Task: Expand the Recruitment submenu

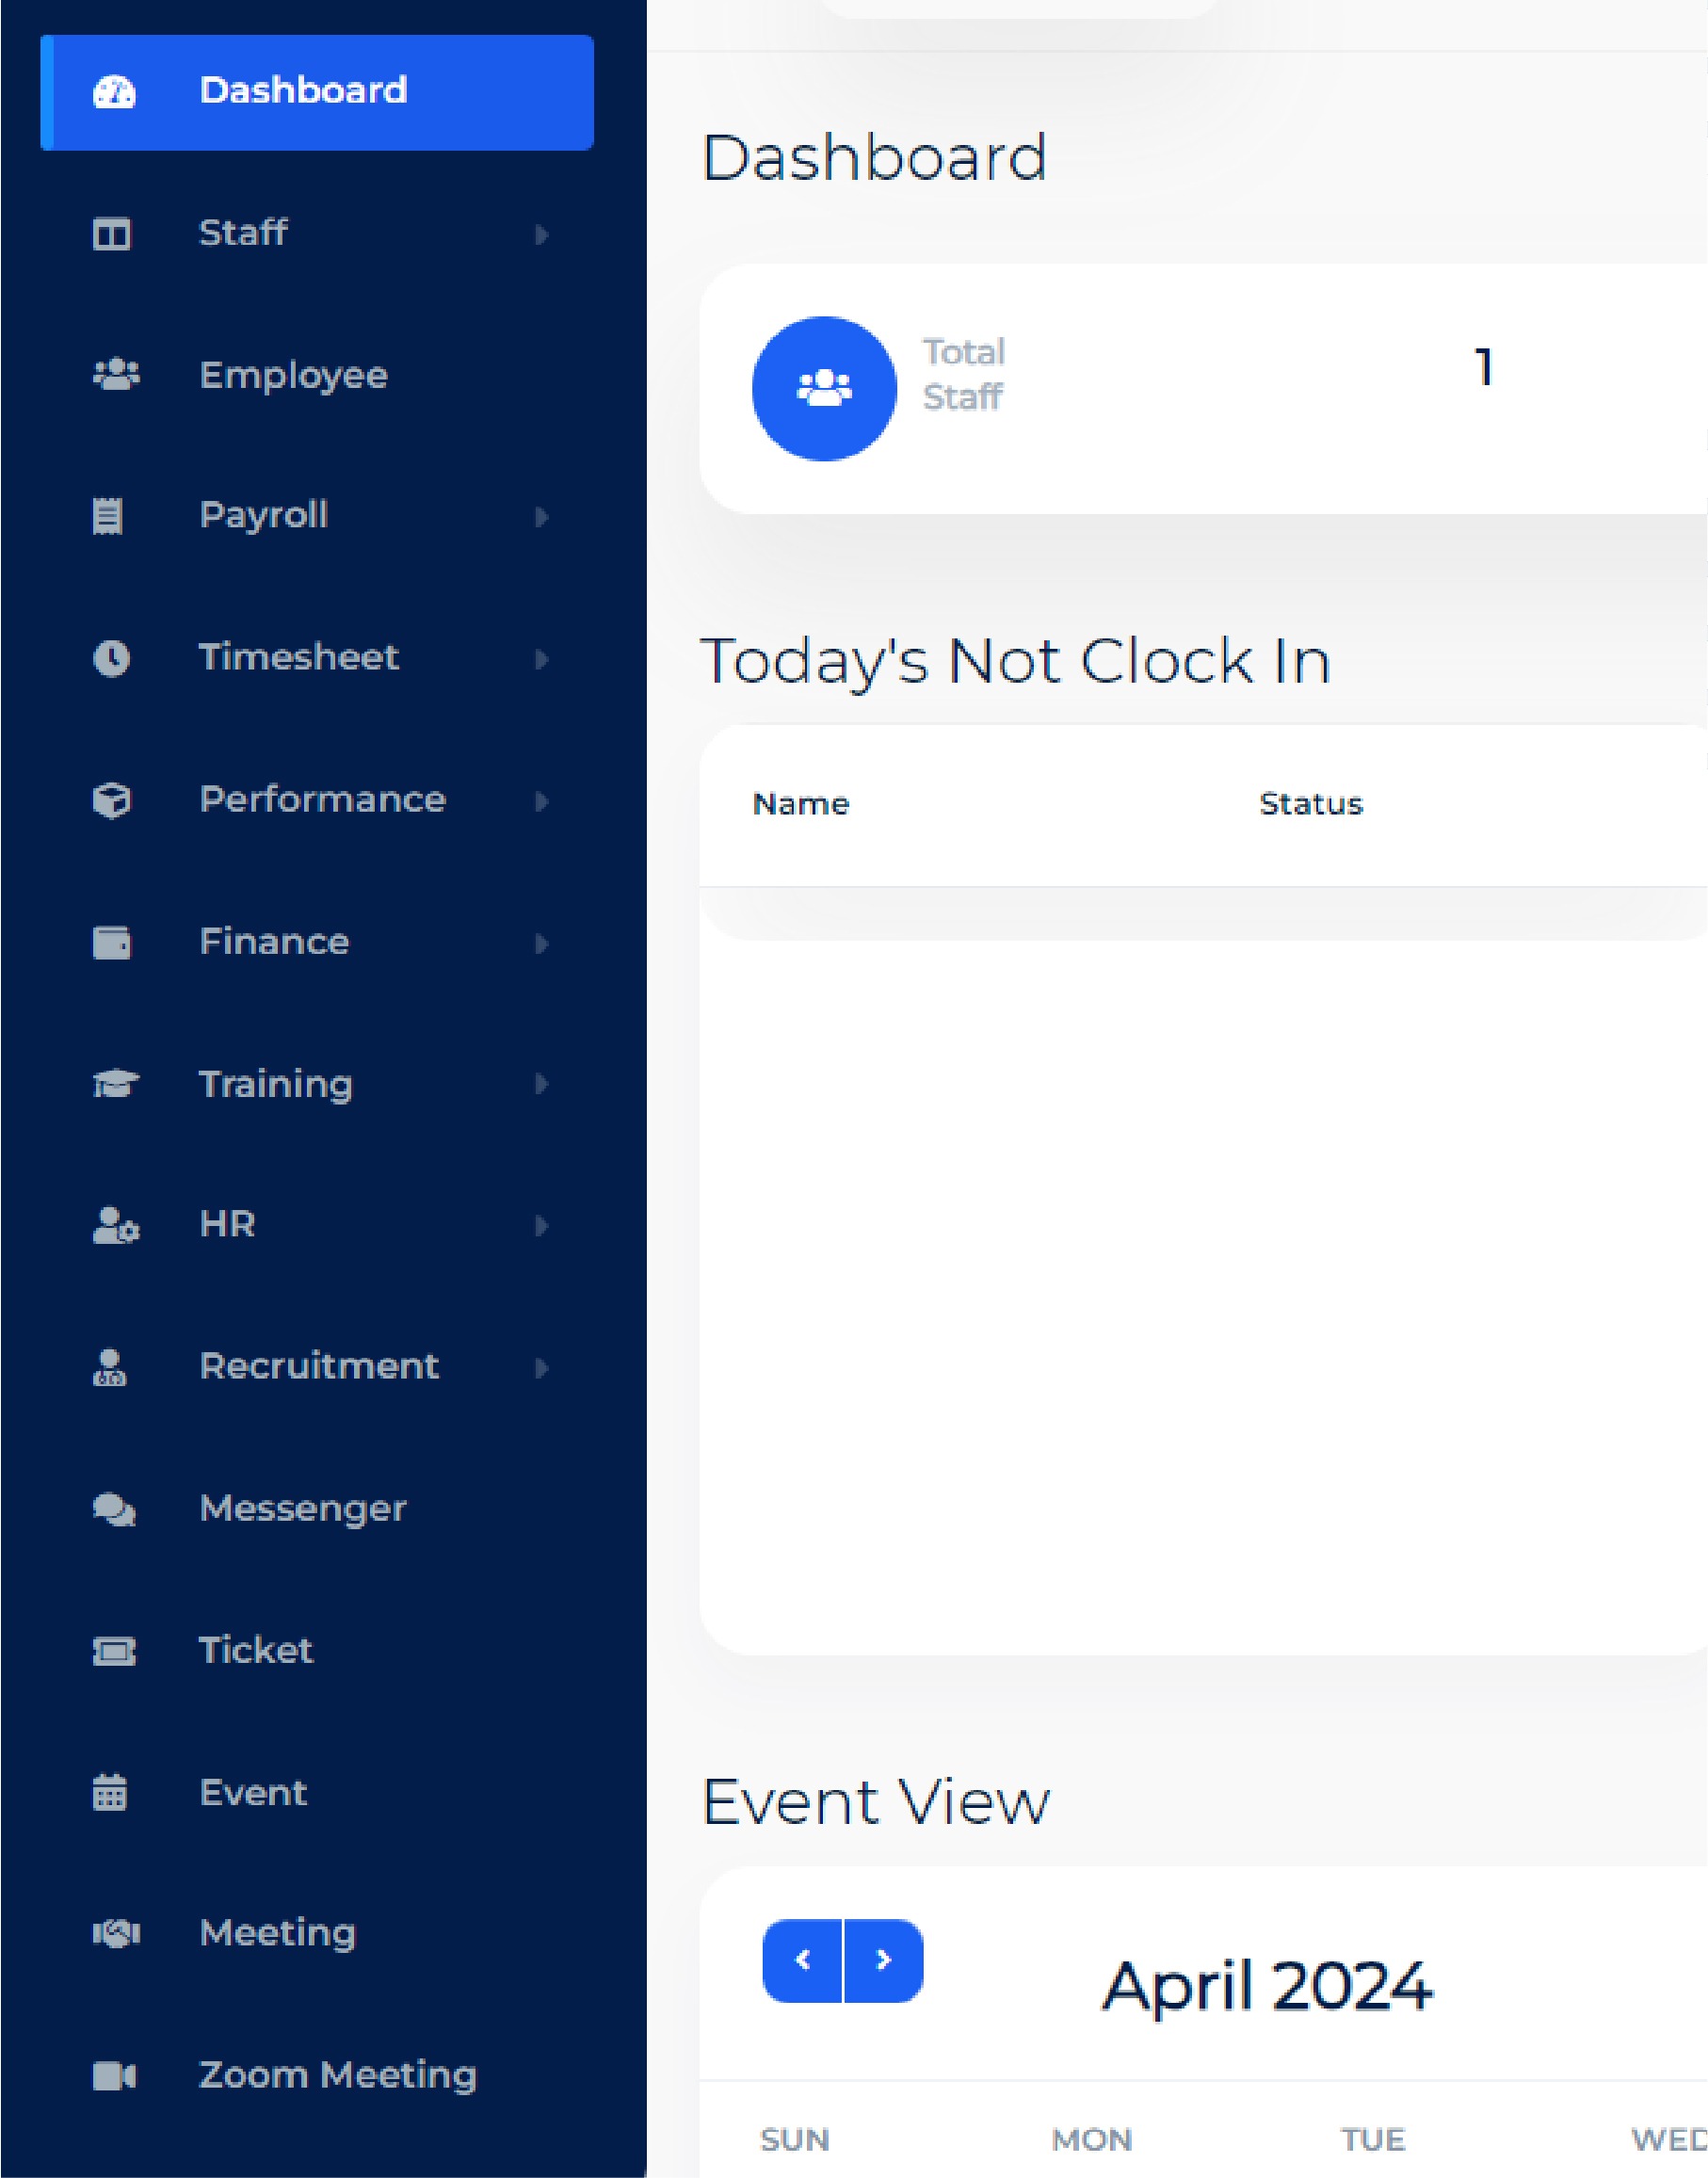Action: click(542, 1367)
